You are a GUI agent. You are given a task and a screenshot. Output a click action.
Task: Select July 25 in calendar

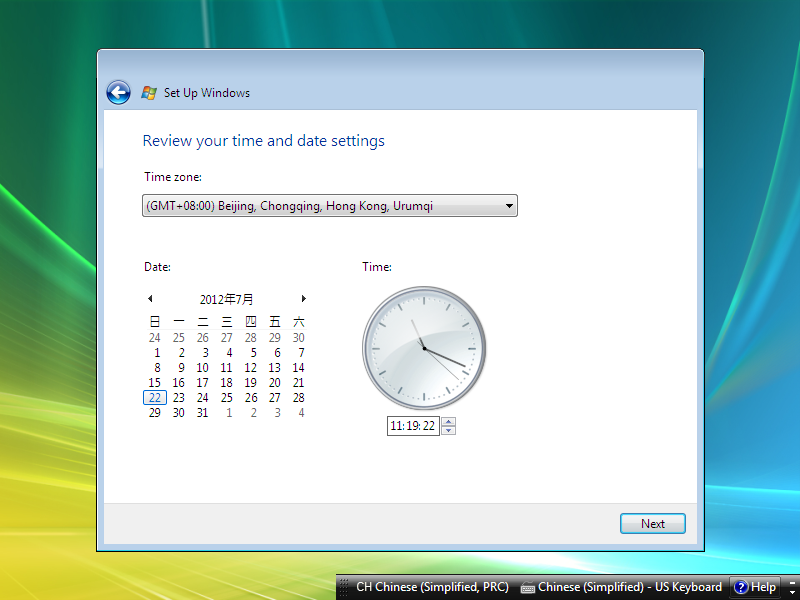click(227, 397)
